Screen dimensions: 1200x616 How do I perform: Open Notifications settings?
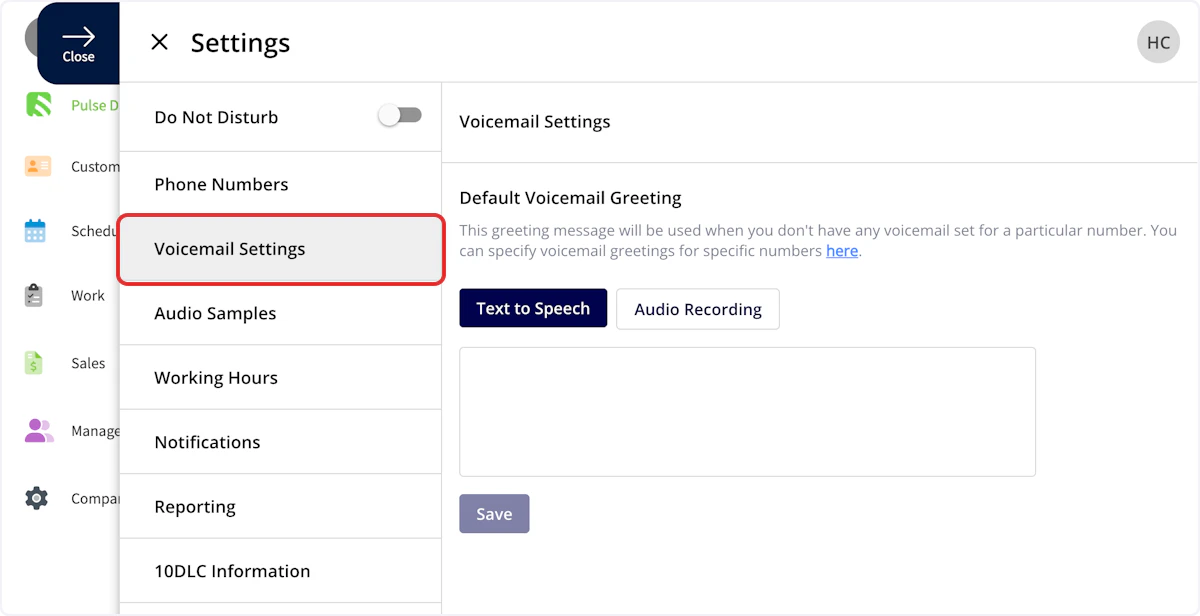coord(280,442)
